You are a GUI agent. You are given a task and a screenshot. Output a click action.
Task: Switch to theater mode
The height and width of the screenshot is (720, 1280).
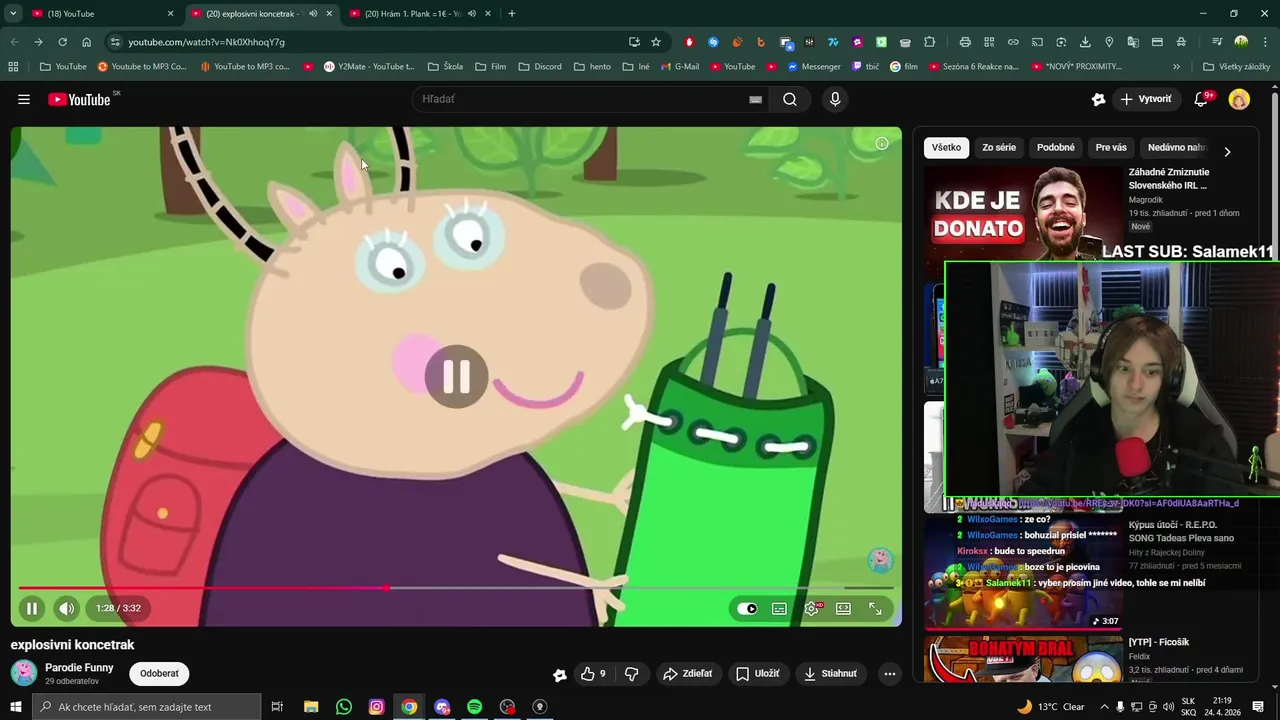point(843,608)
